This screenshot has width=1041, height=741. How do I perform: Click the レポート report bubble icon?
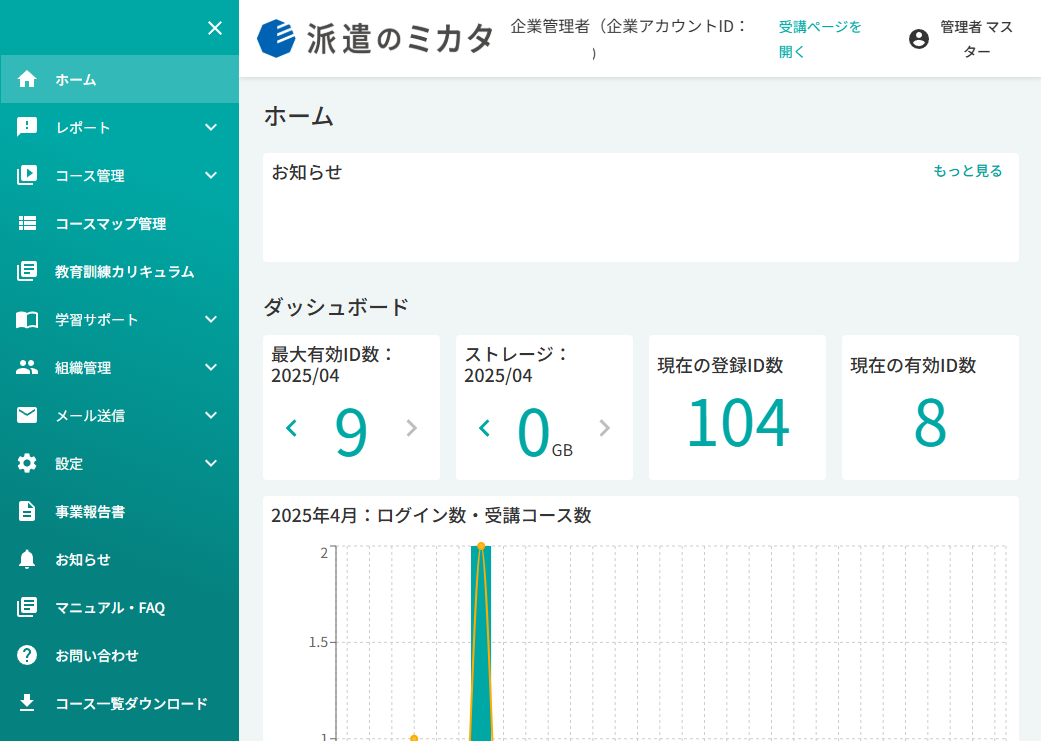click(x=27, y=127)
